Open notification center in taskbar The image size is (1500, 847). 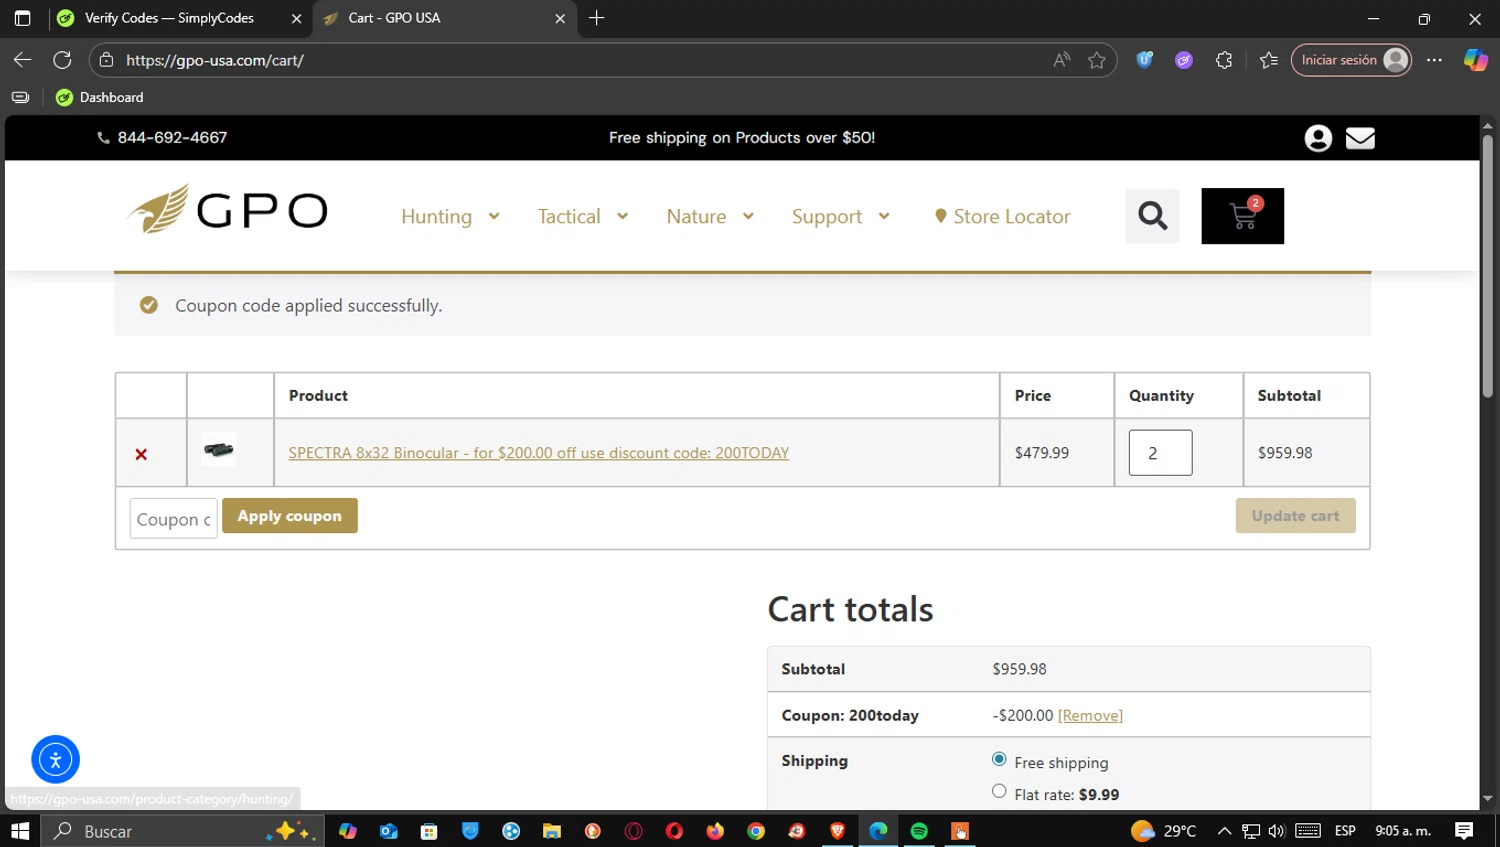1464,831
